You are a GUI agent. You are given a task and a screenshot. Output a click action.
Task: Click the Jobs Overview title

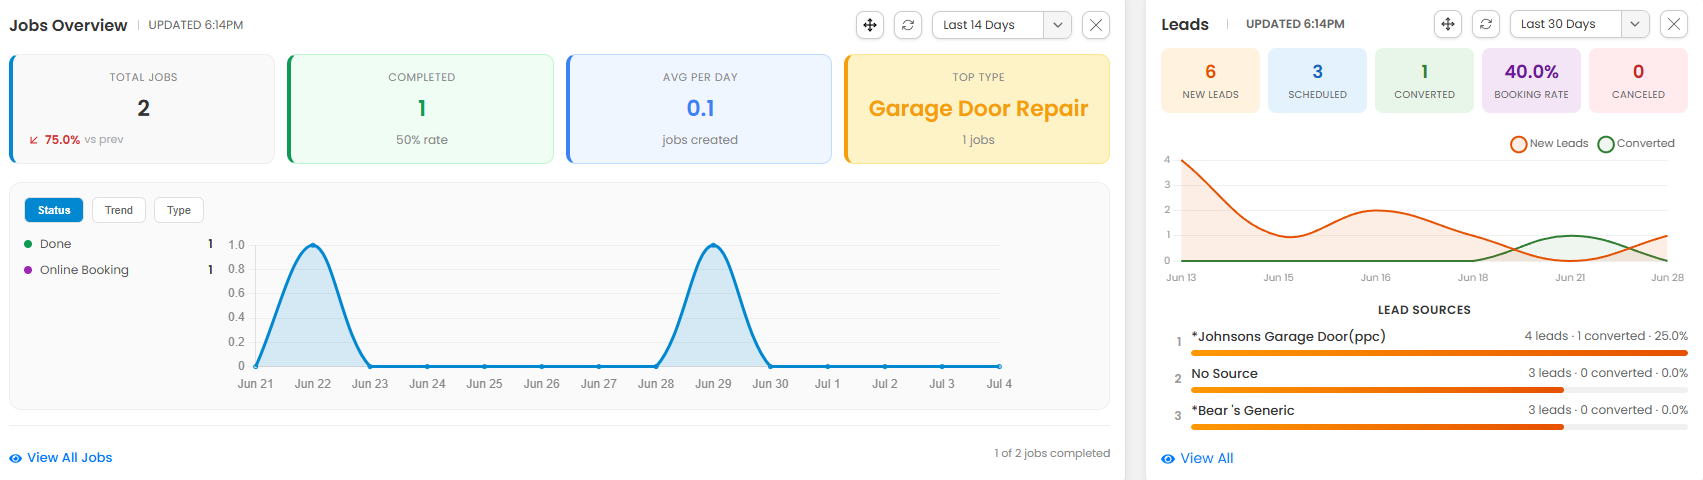[x=68, y=25]
